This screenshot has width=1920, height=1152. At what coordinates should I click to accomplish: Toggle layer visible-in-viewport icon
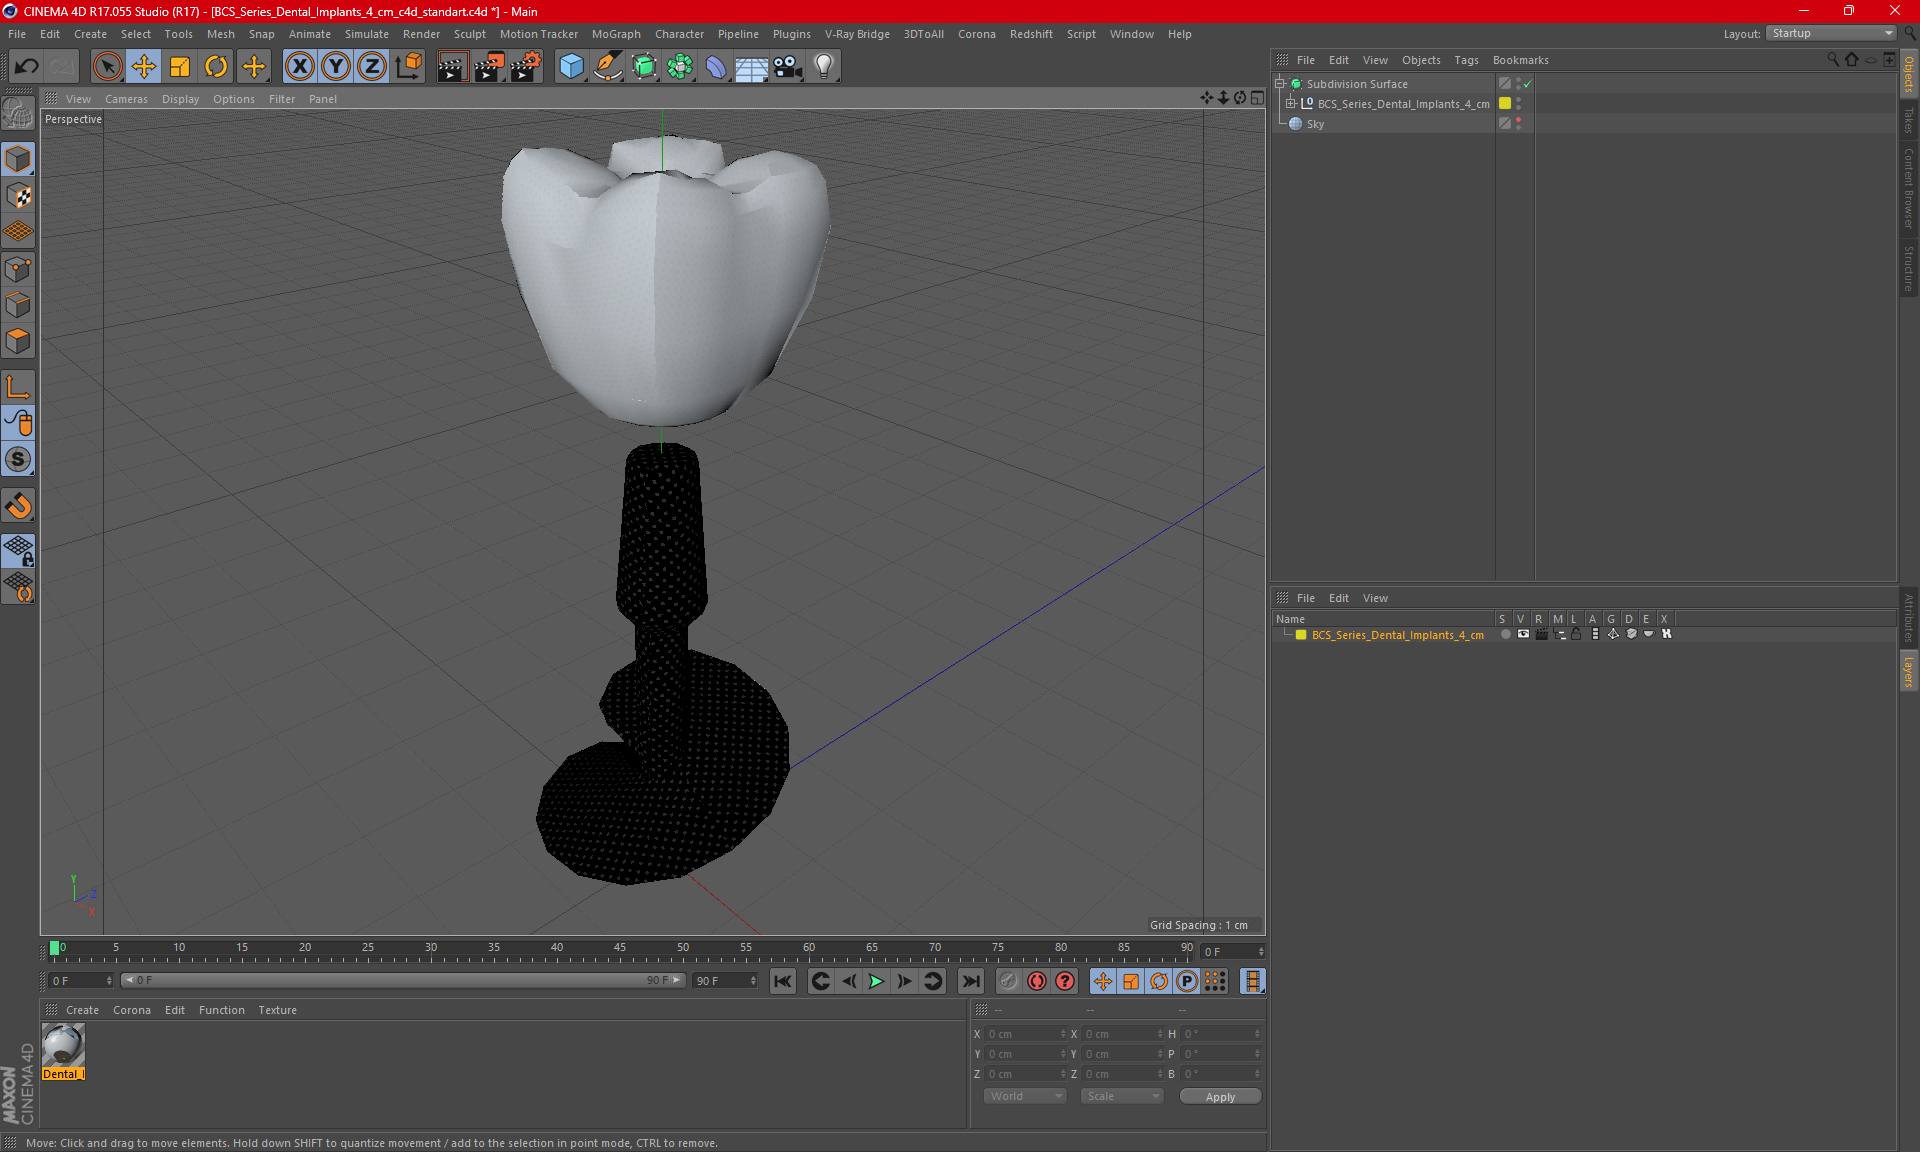[1523, 634]
